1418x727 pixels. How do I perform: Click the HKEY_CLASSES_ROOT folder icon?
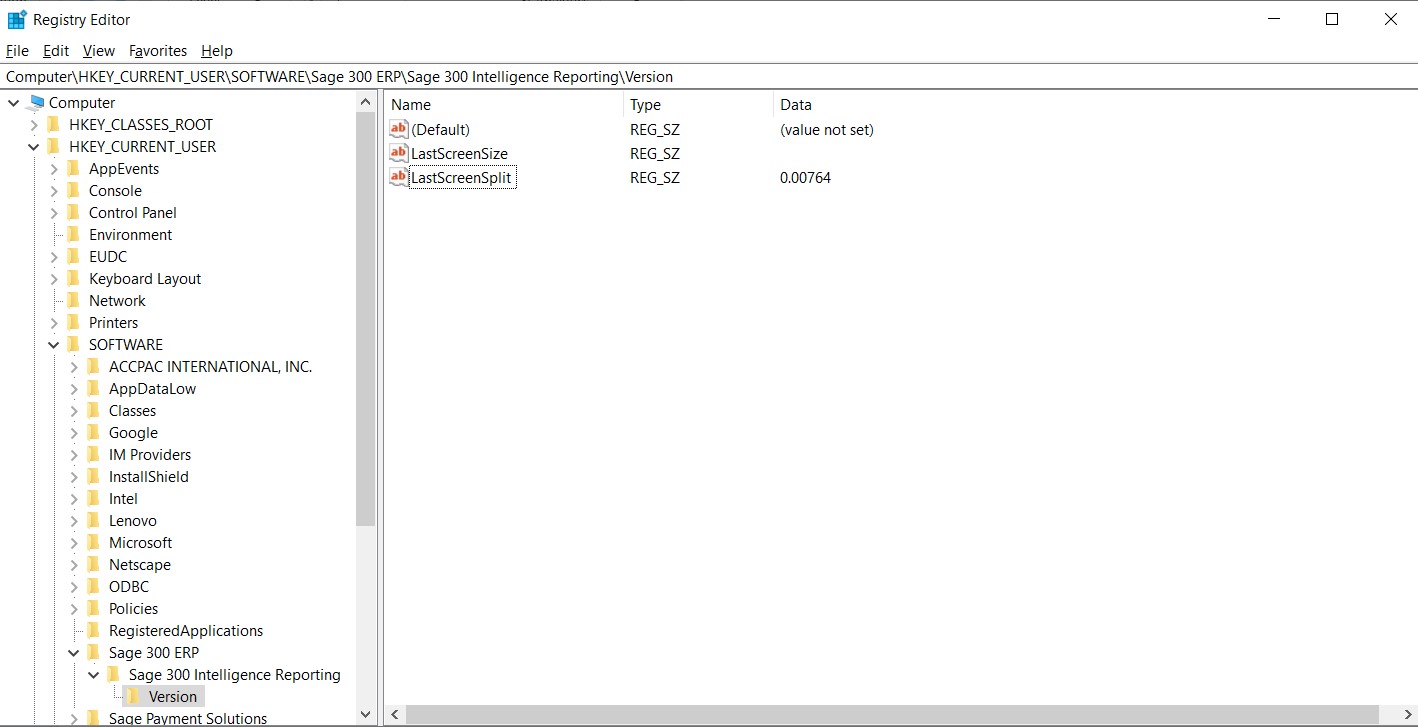[x=54, y=124]
